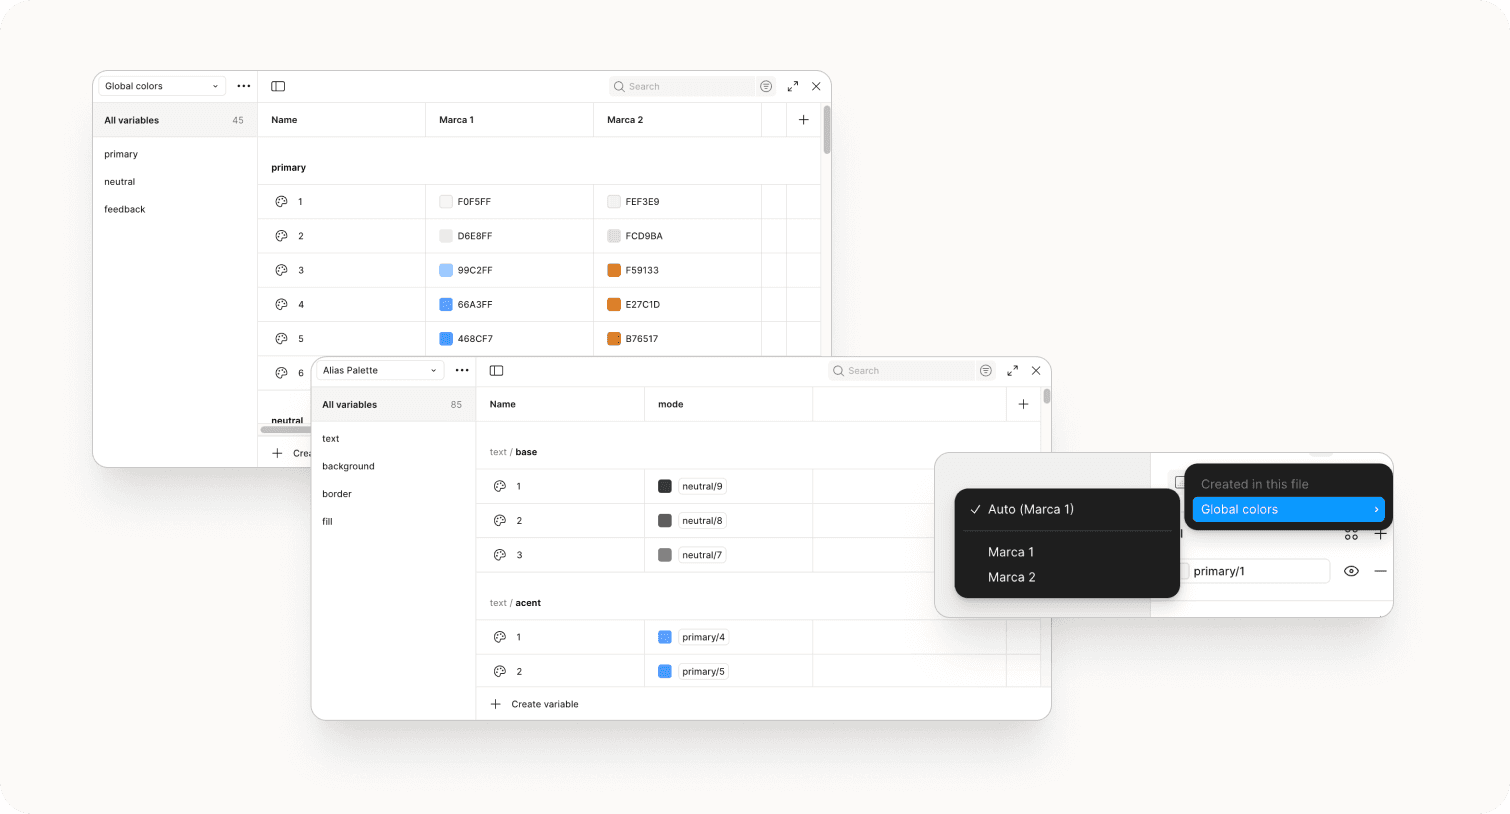Click the 66A3FF color swatch

446,304
